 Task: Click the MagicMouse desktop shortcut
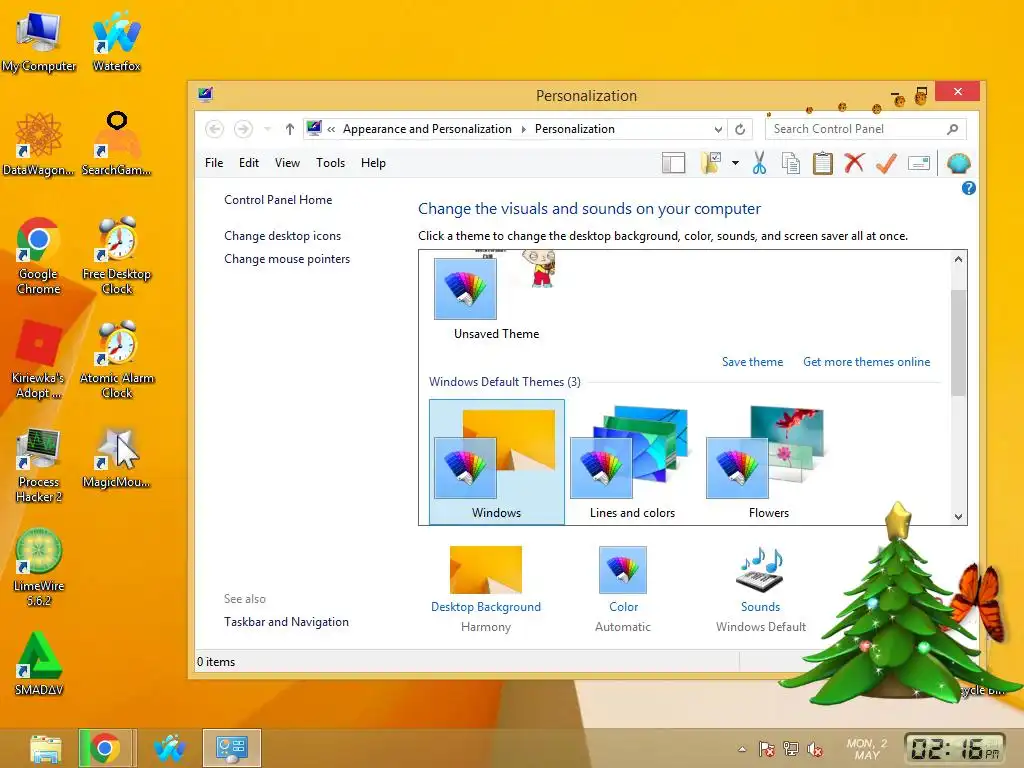click(x=117, y=458)
